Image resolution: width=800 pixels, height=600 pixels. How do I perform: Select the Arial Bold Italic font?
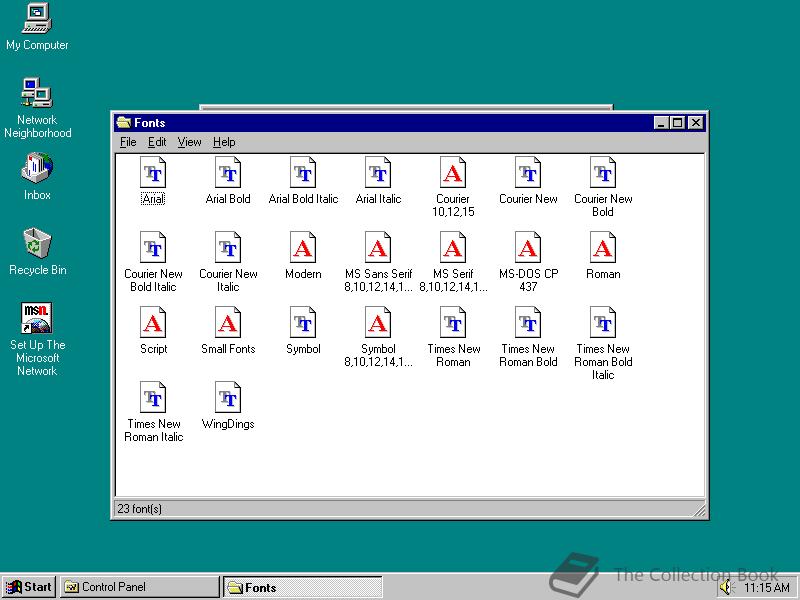(x=303, y=174)
